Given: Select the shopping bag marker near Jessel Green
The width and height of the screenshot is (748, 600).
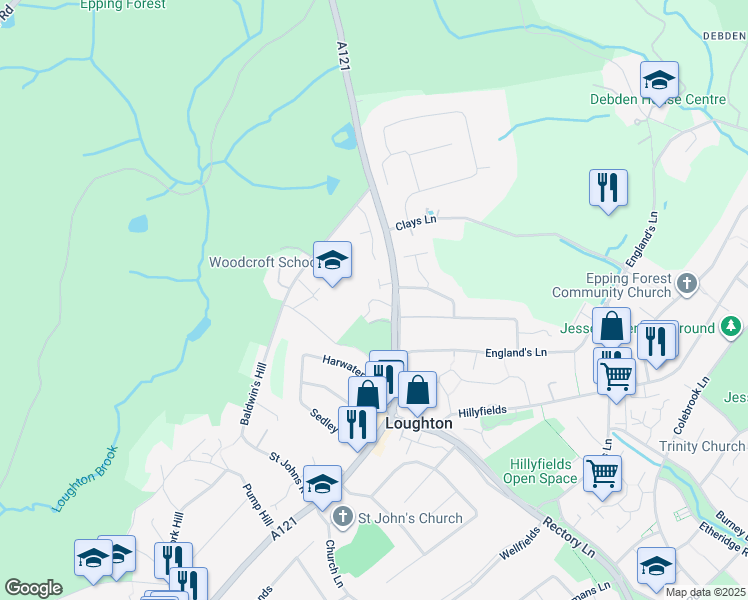Looking at the screenshot, I should click(612, 328).
